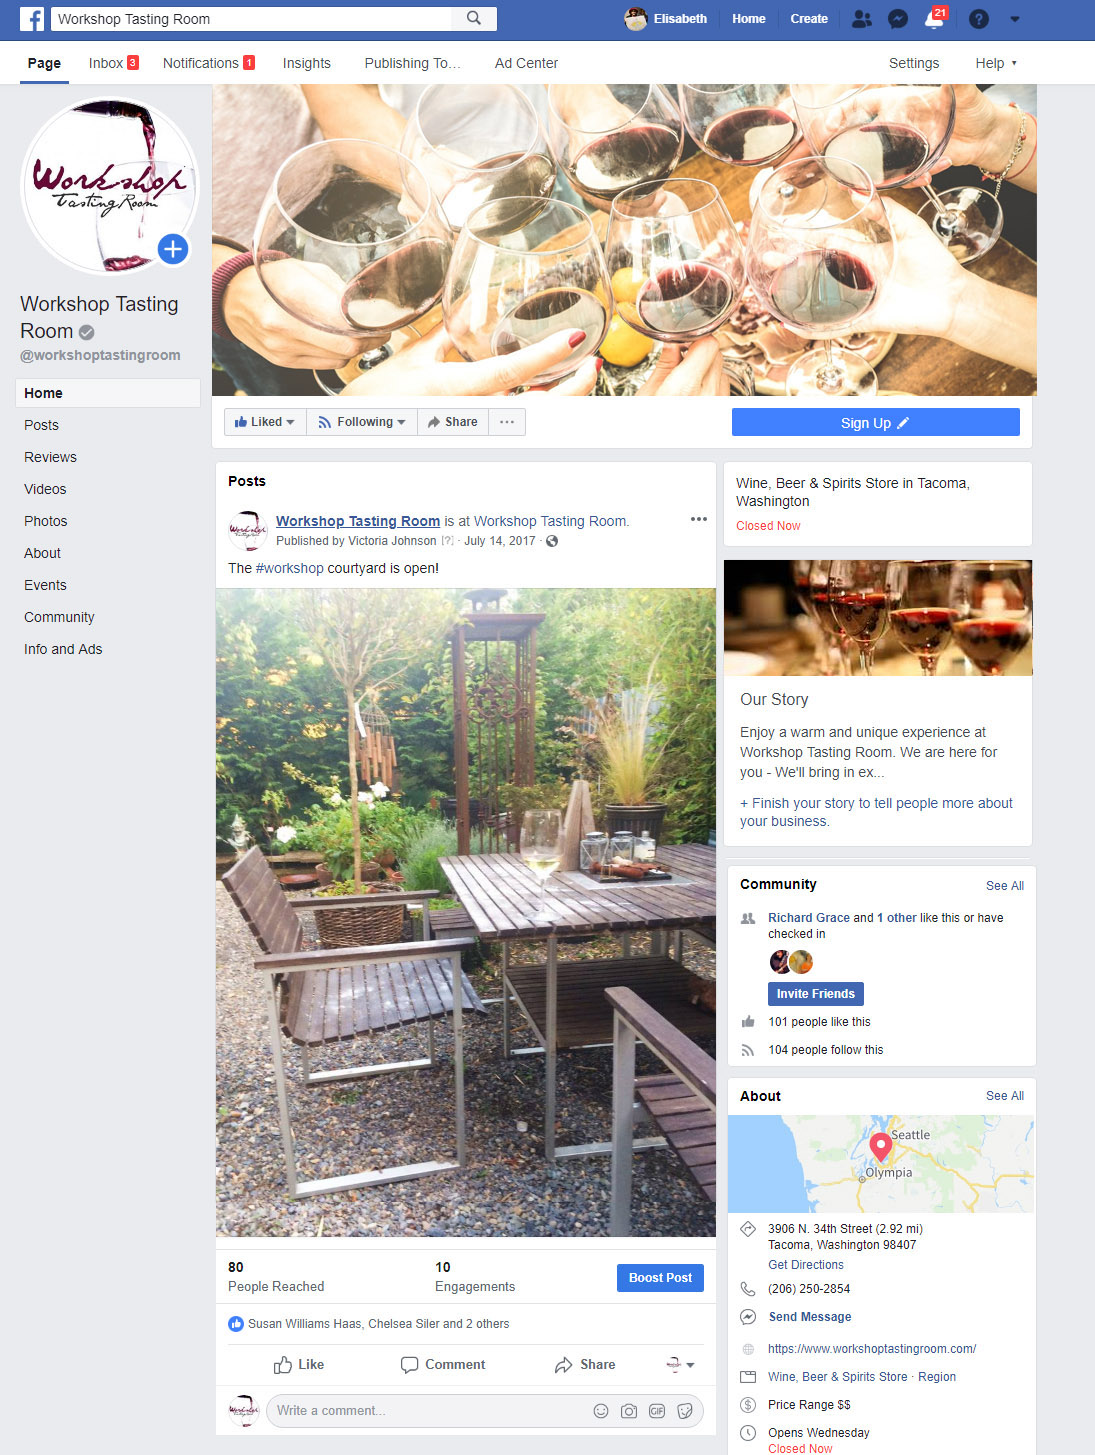Viewport: 1095px width, 1455px height.
Task: Open Reviews in the left sidebar
Action: [50, 457]
